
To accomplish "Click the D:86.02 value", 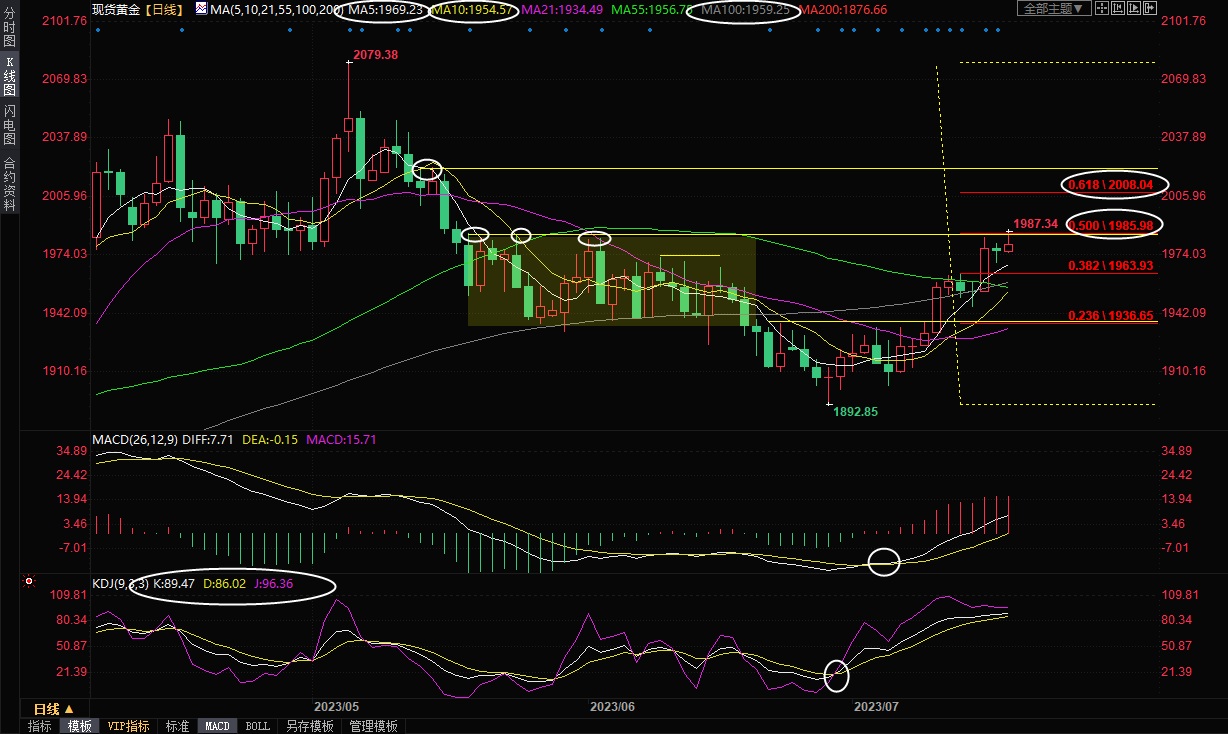I will pos(225,583).
